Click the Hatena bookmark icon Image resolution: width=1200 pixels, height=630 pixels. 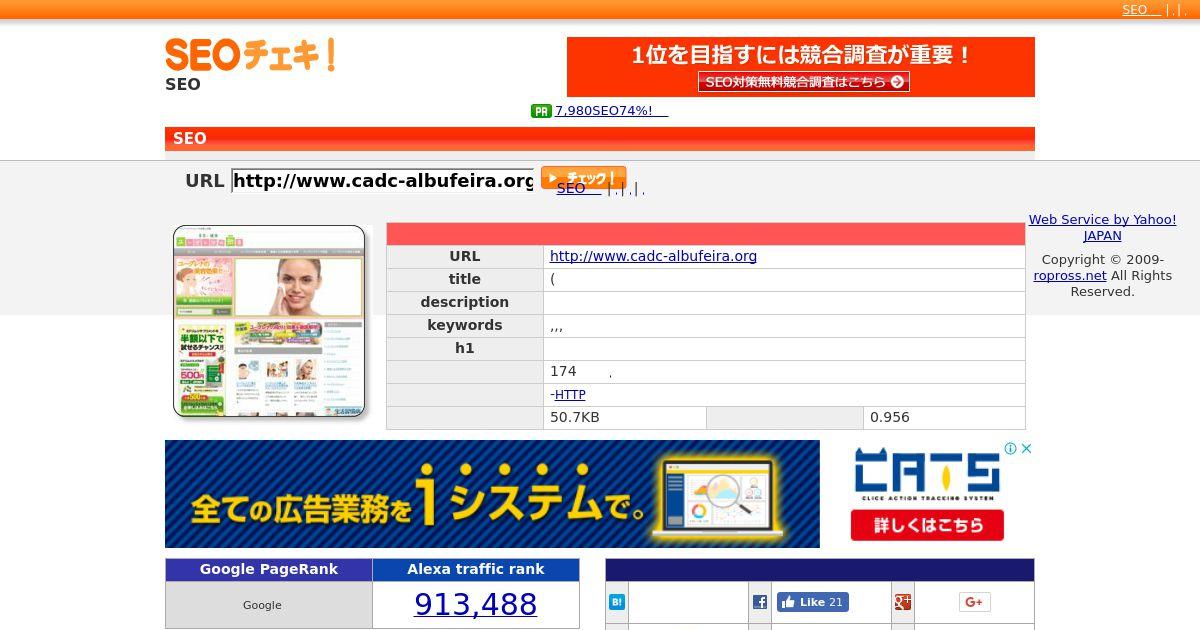[617, 602]
